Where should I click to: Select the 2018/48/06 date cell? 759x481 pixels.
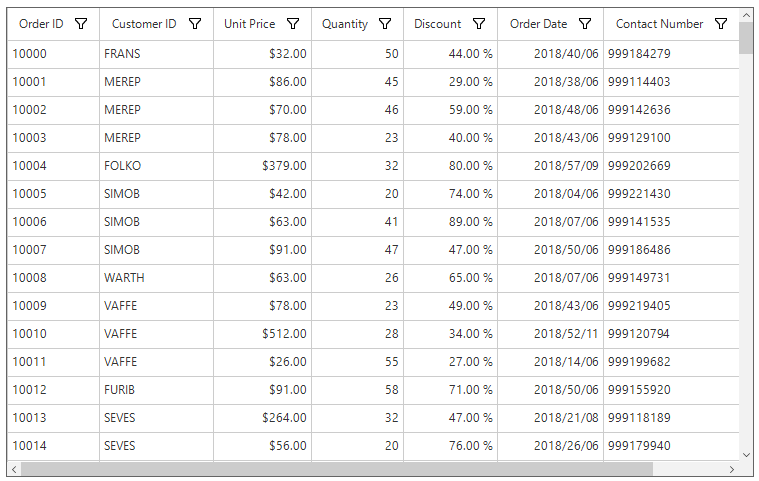[x=550, y=110]
